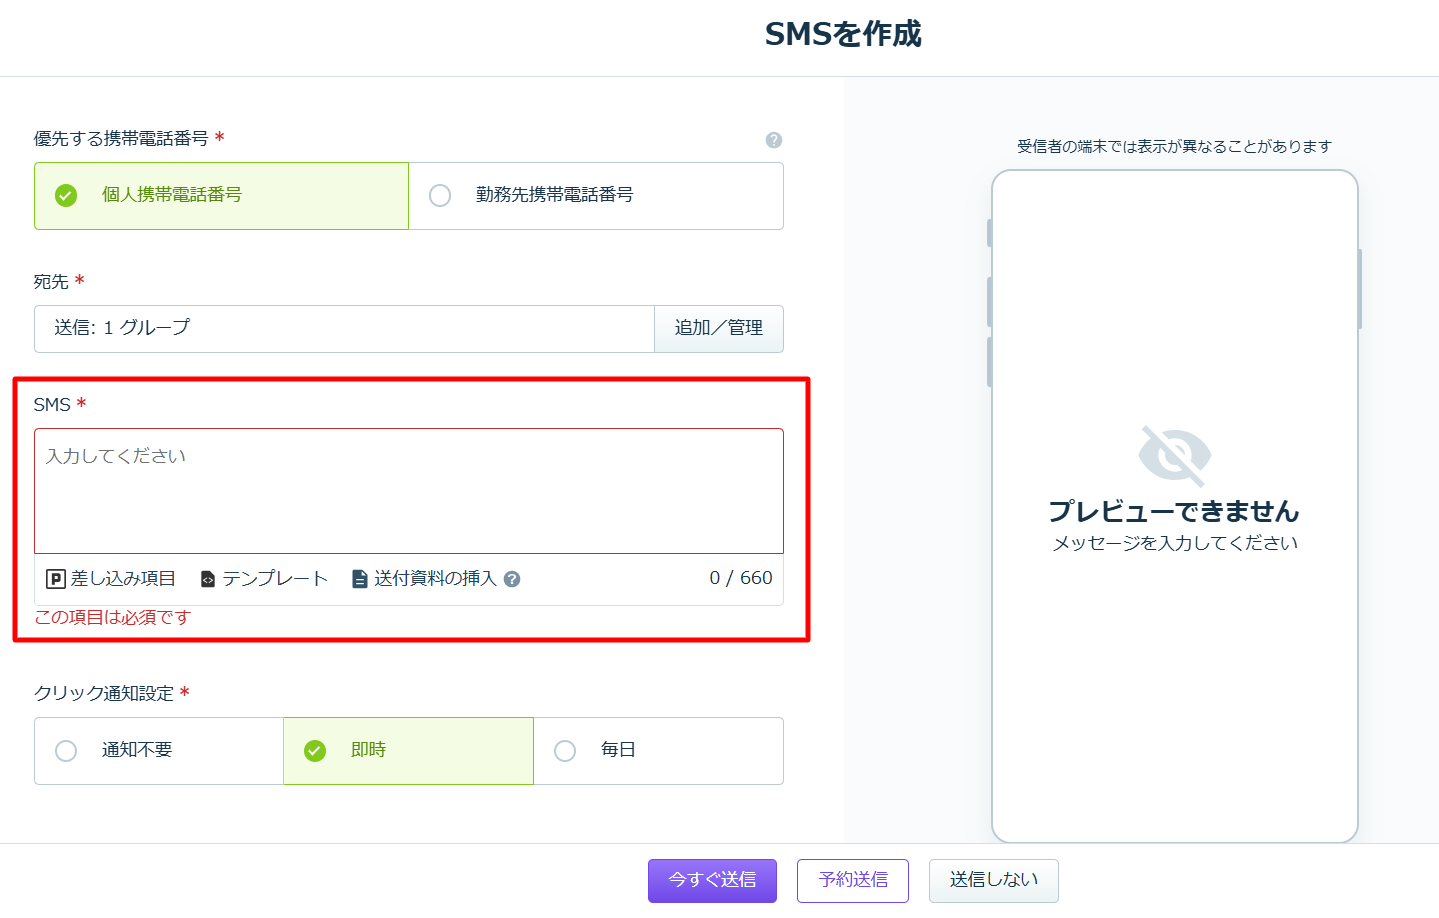Click the 送付資料の挿入 document icon
Viewport: 1439px width, 918px height.
tap(360, 579)
